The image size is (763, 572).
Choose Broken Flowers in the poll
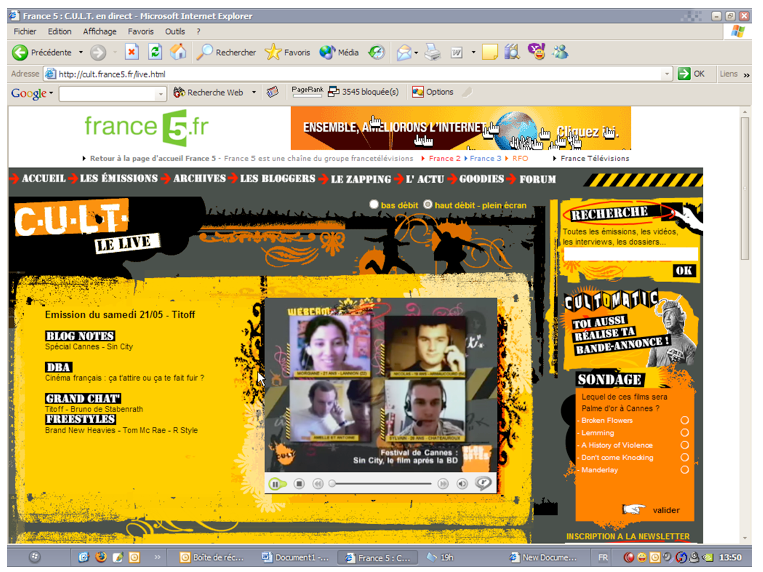pos(685,420)
